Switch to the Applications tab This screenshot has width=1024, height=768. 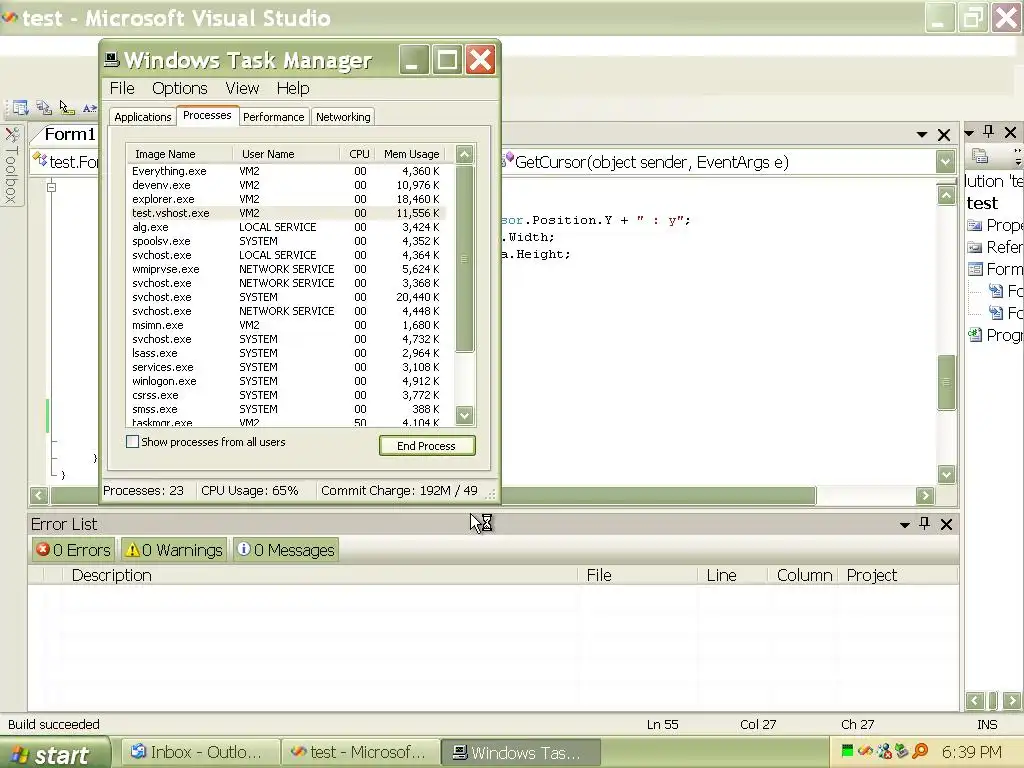pos(142,117)
